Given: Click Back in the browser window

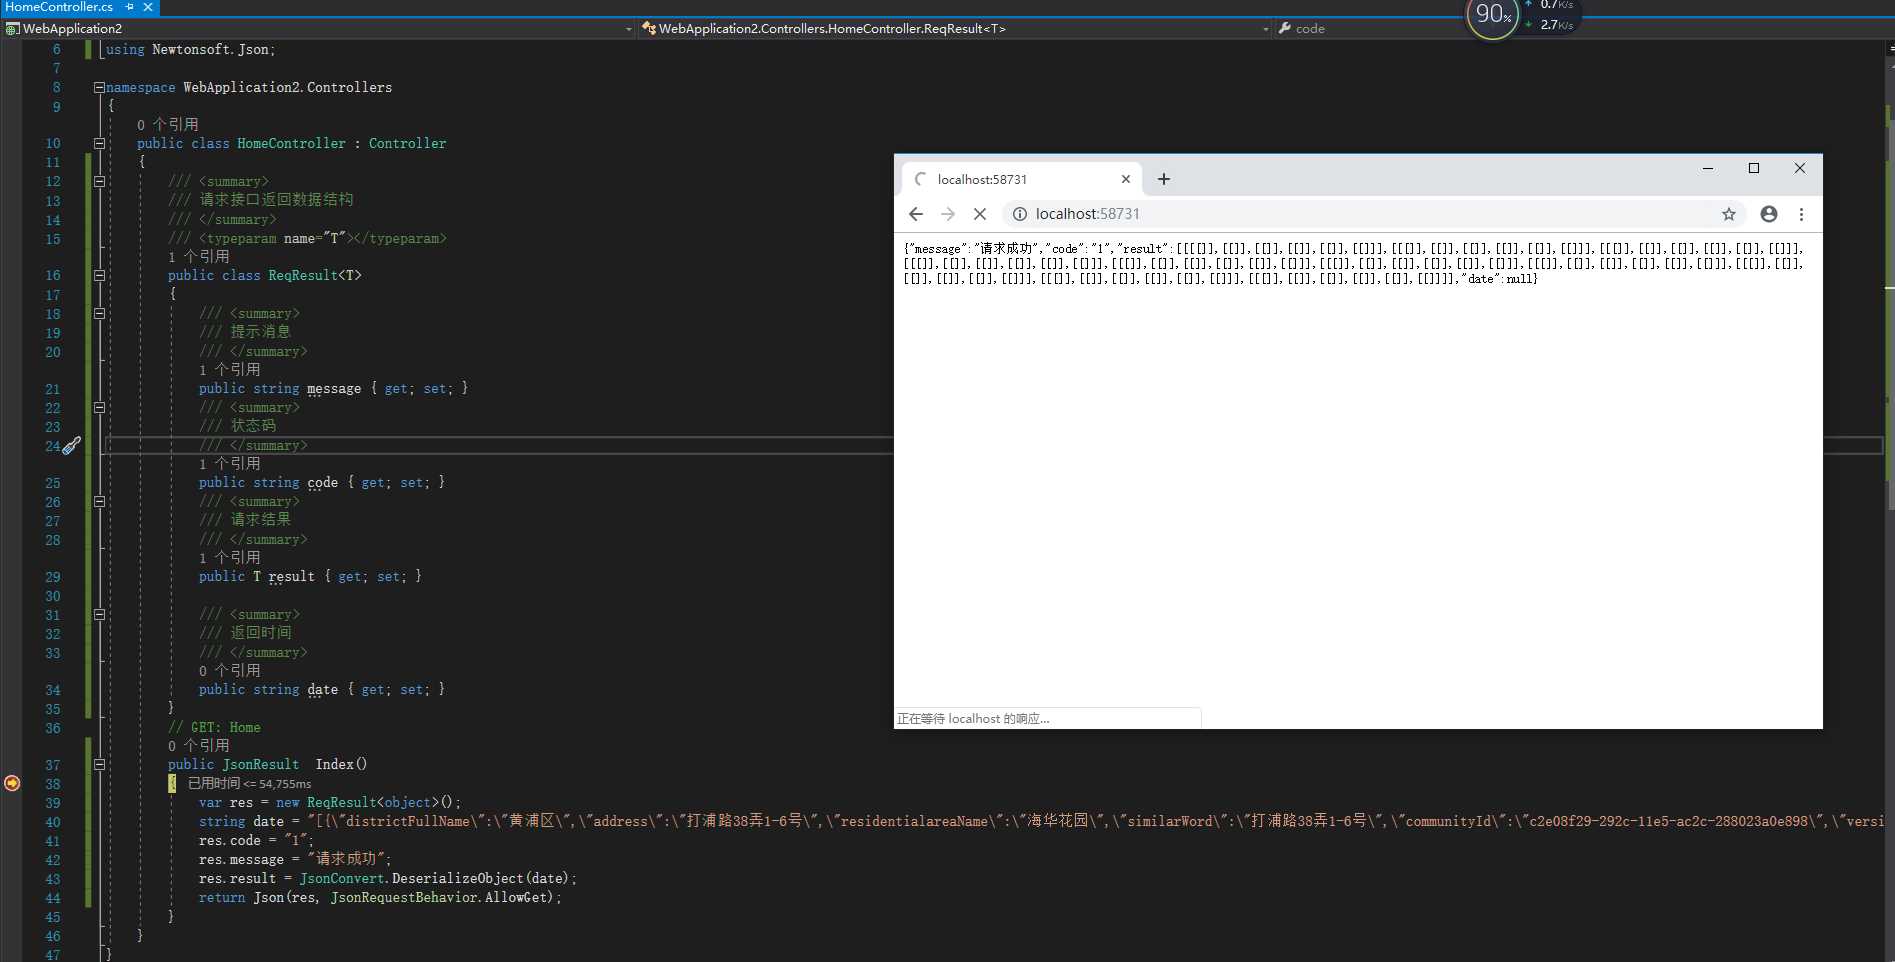Looking at the screenshot, I should click(x=916, y=214).
